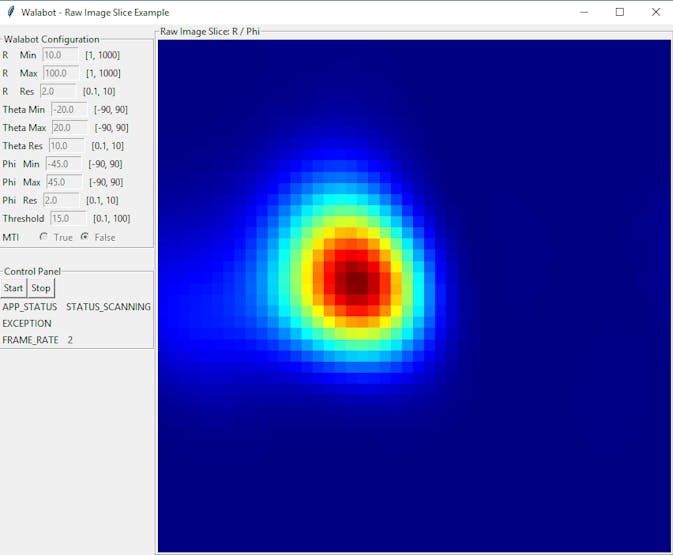Click the Theta Res input field
This screenshot has width=673, height=555.
pyautogui.click(x=67, y=146)
